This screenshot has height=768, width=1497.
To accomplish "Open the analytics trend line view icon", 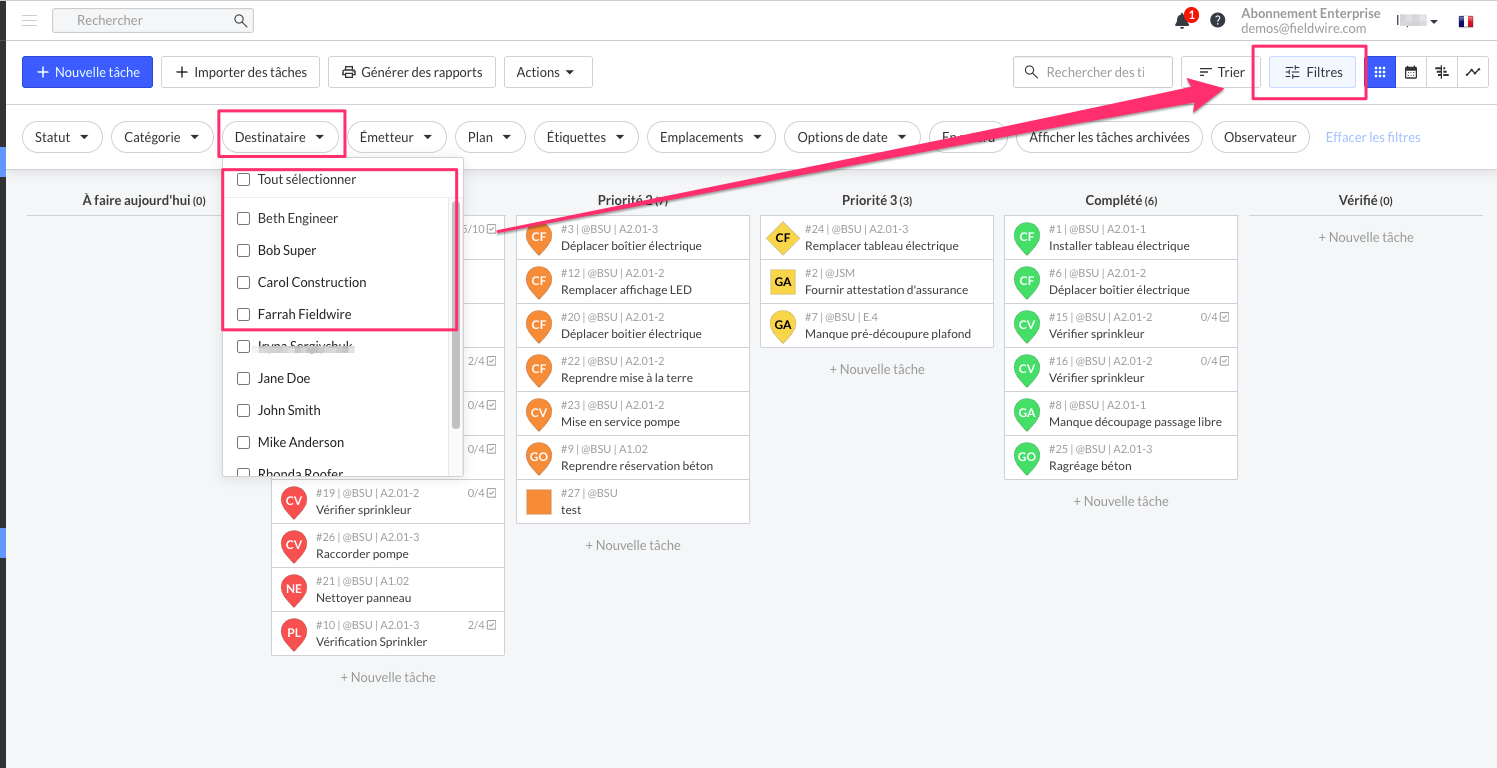I will click(x=1472, y=72).
